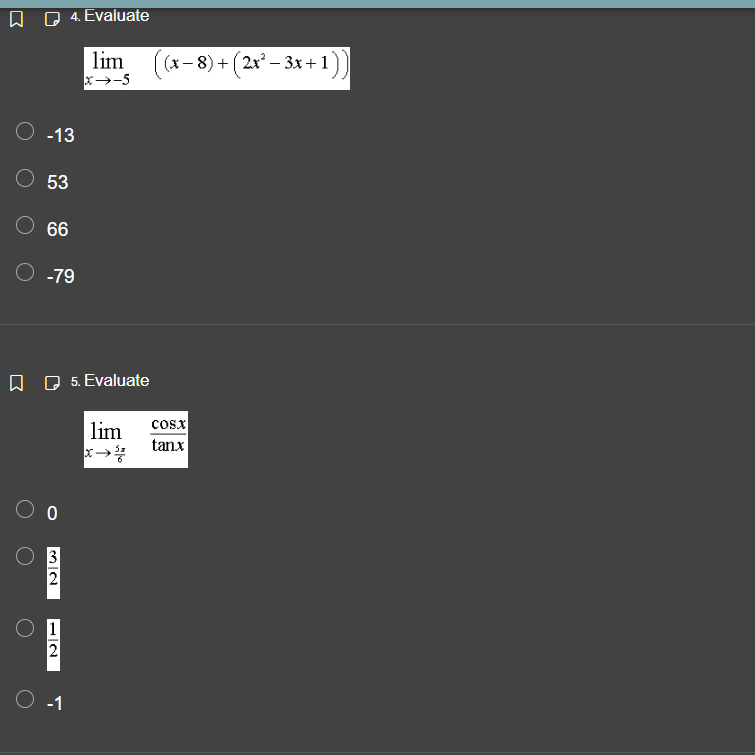Click the '66' answer label

pyautogui.click(x=57, y=229)
